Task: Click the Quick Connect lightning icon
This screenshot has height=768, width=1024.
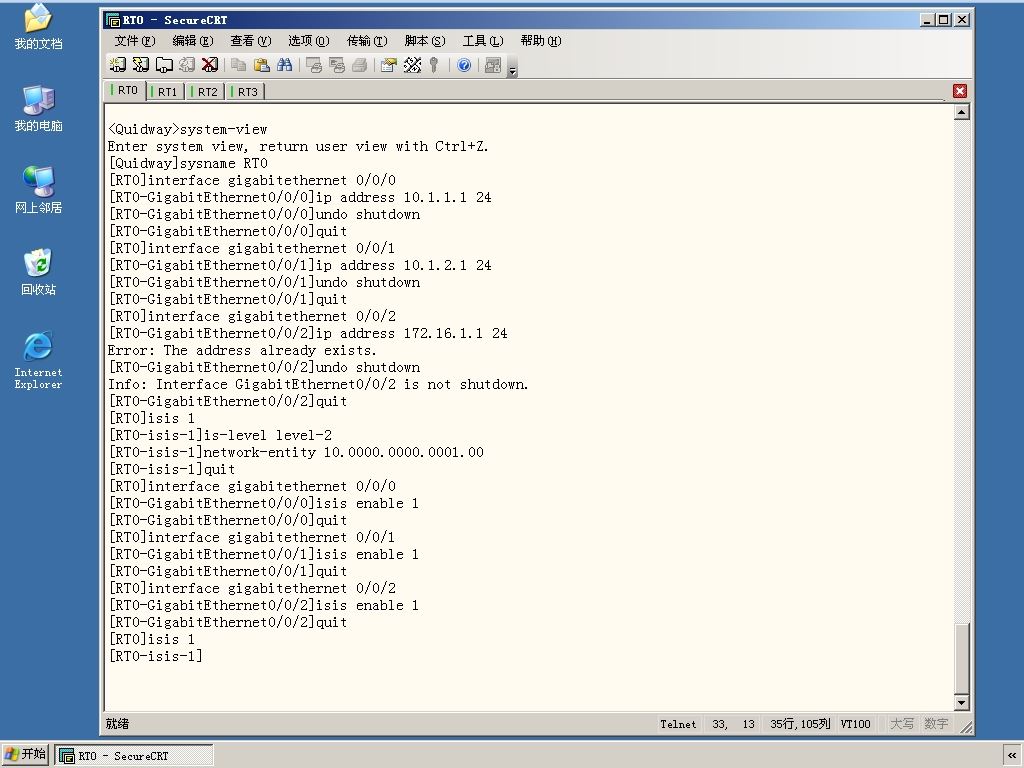Action: 141,65
